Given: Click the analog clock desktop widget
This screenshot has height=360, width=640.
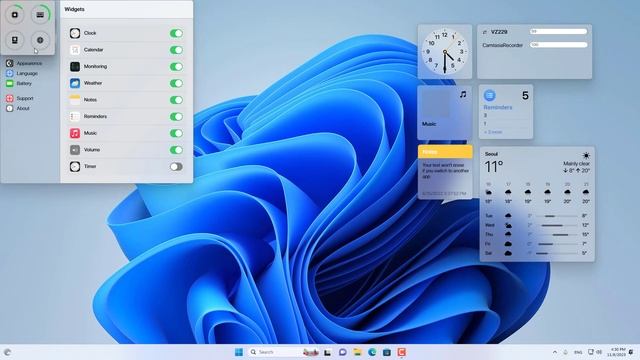Looking at the screenshot, I should [445, 52].
